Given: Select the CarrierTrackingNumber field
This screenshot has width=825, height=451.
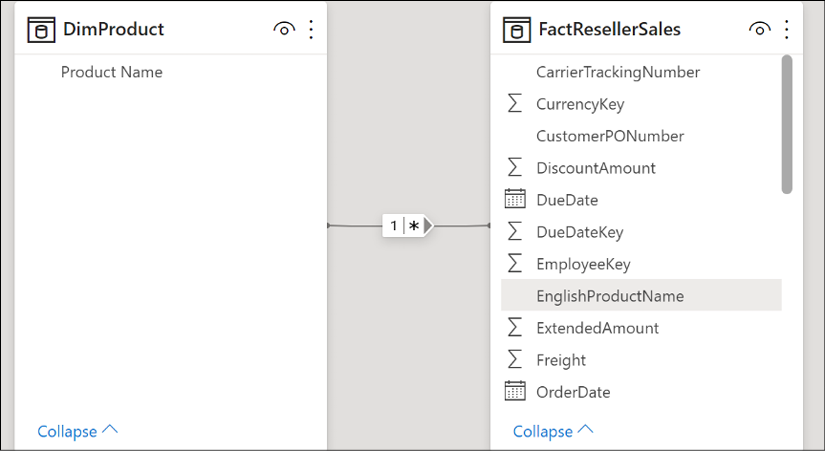Looking at the screenshot, I should coord(641,72).
